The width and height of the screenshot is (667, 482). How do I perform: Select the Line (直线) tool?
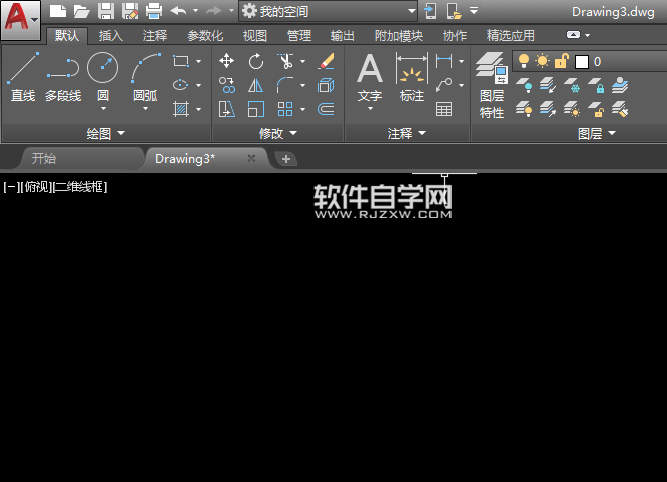click(x=23, y=77)
